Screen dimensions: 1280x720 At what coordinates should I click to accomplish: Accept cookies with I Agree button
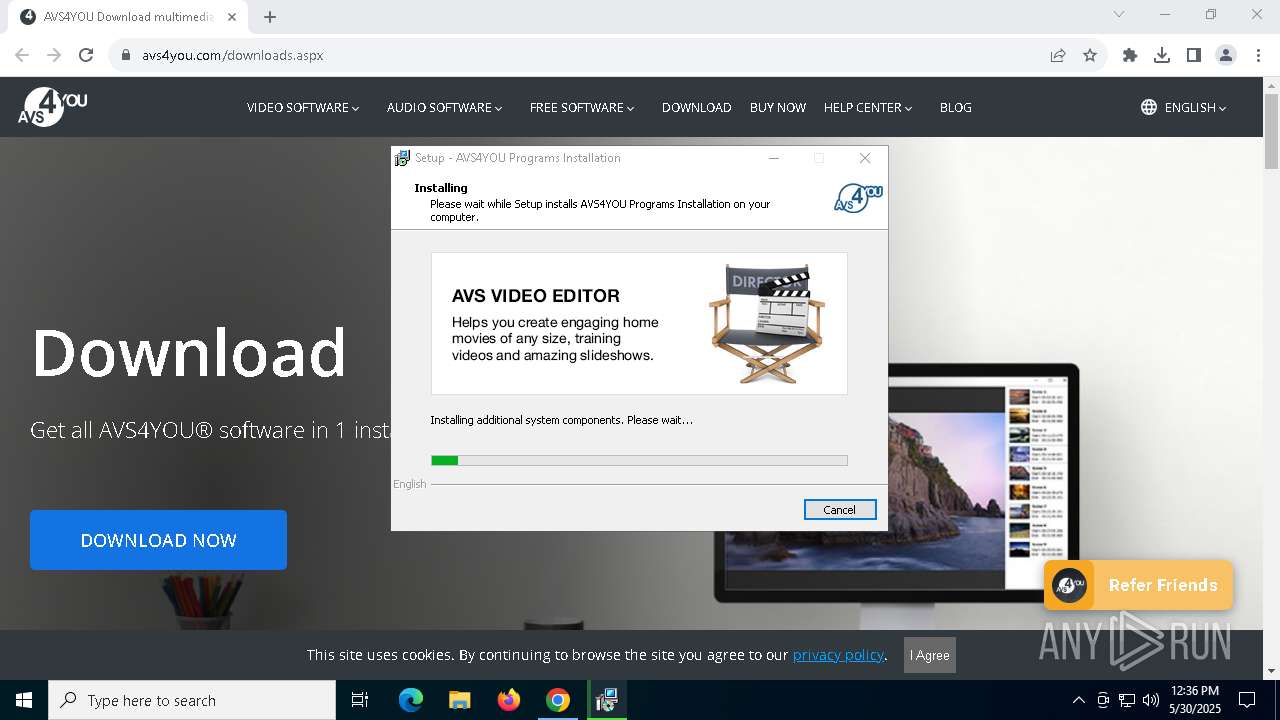(x=929, y=655)
